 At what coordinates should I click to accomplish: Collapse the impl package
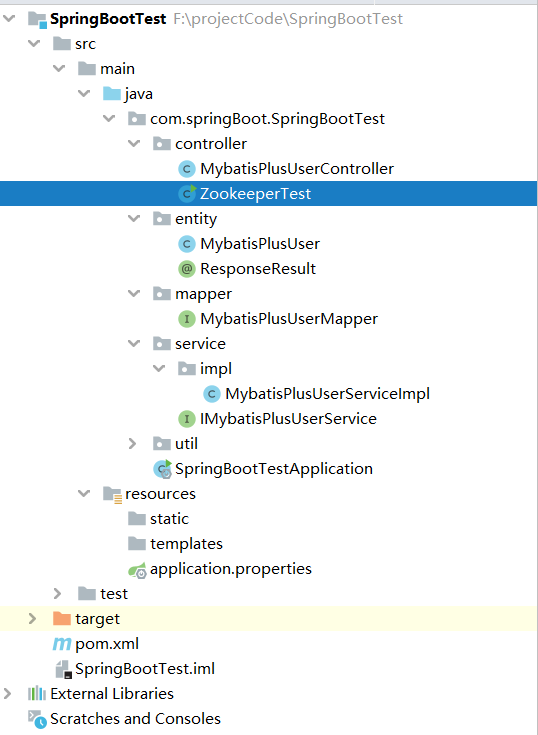click(159, 368)
